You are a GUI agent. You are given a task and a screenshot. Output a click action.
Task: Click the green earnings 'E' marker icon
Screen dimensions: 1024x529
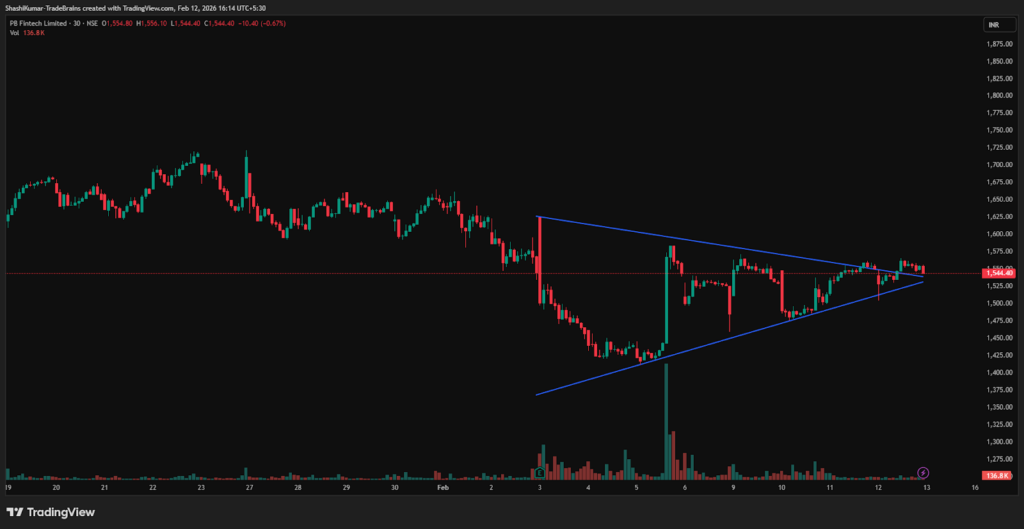pyautogui.click(x=539, y=472)
